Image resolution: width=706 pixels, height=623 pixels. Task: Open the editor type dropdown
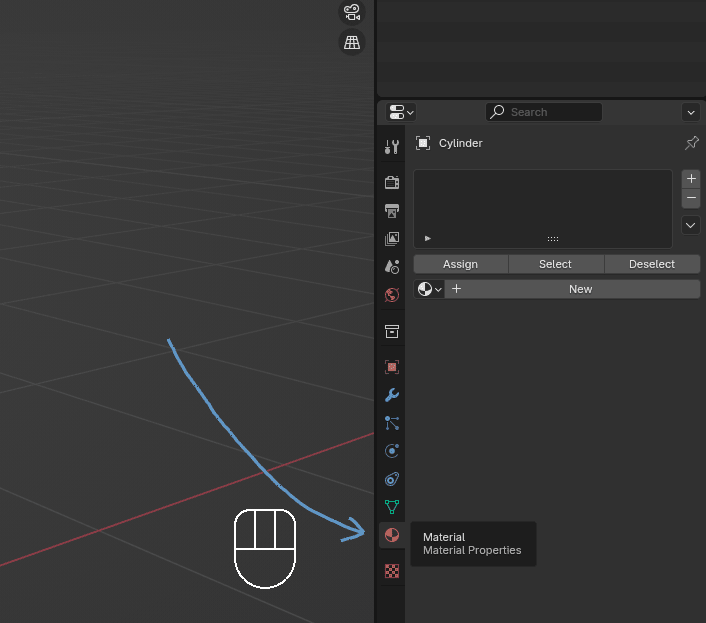[x=401, y=112]
